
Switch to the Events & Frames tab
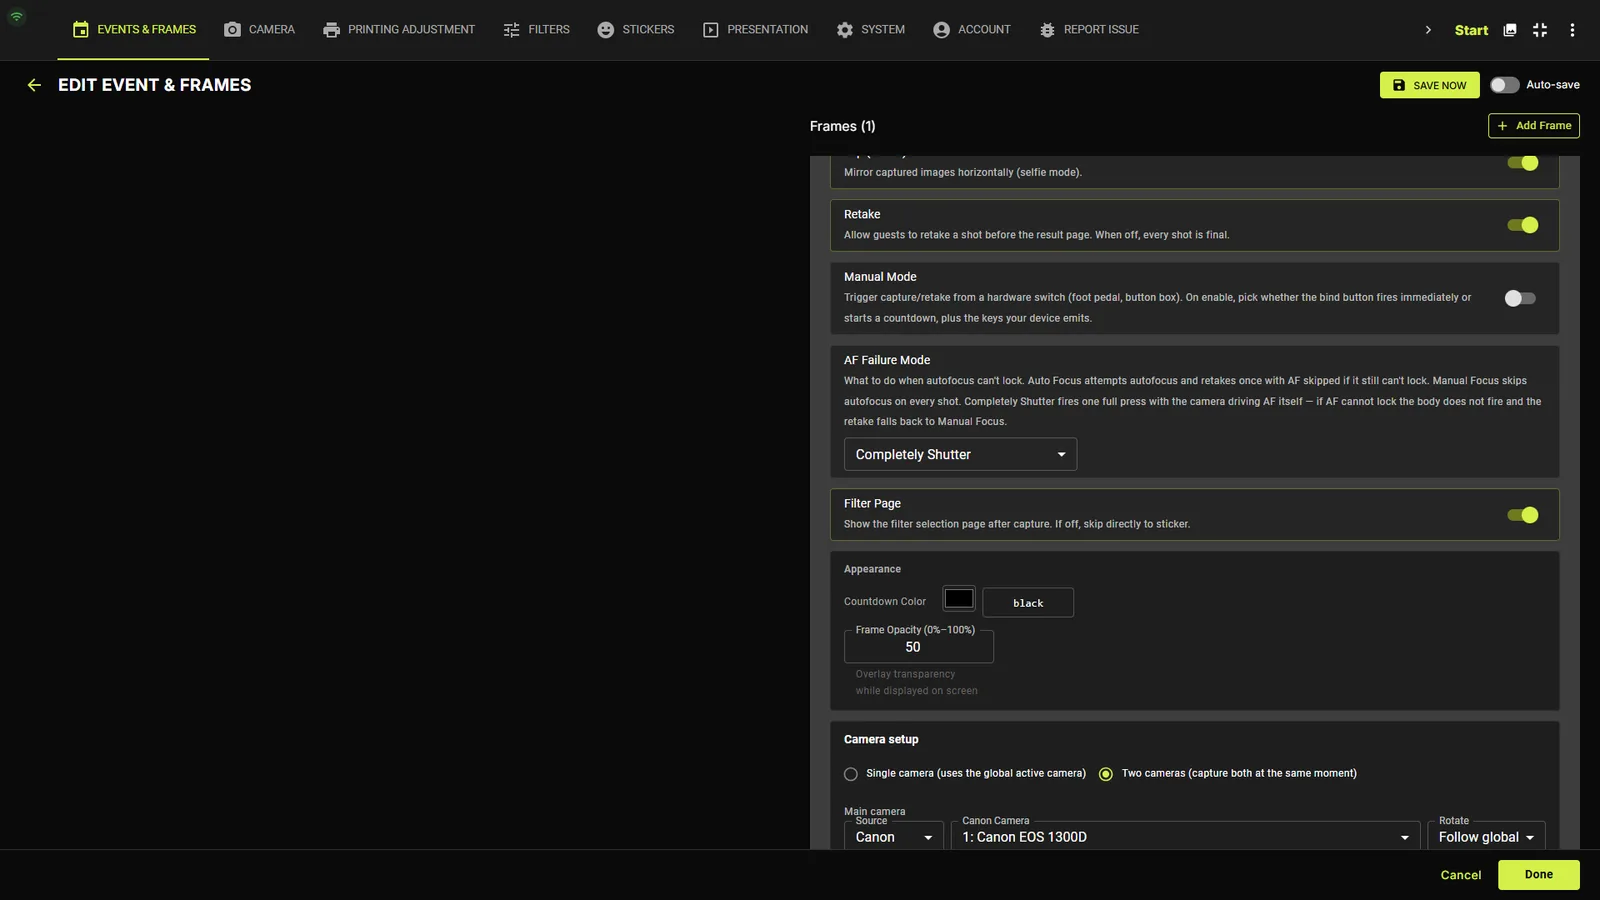[134, 30]
